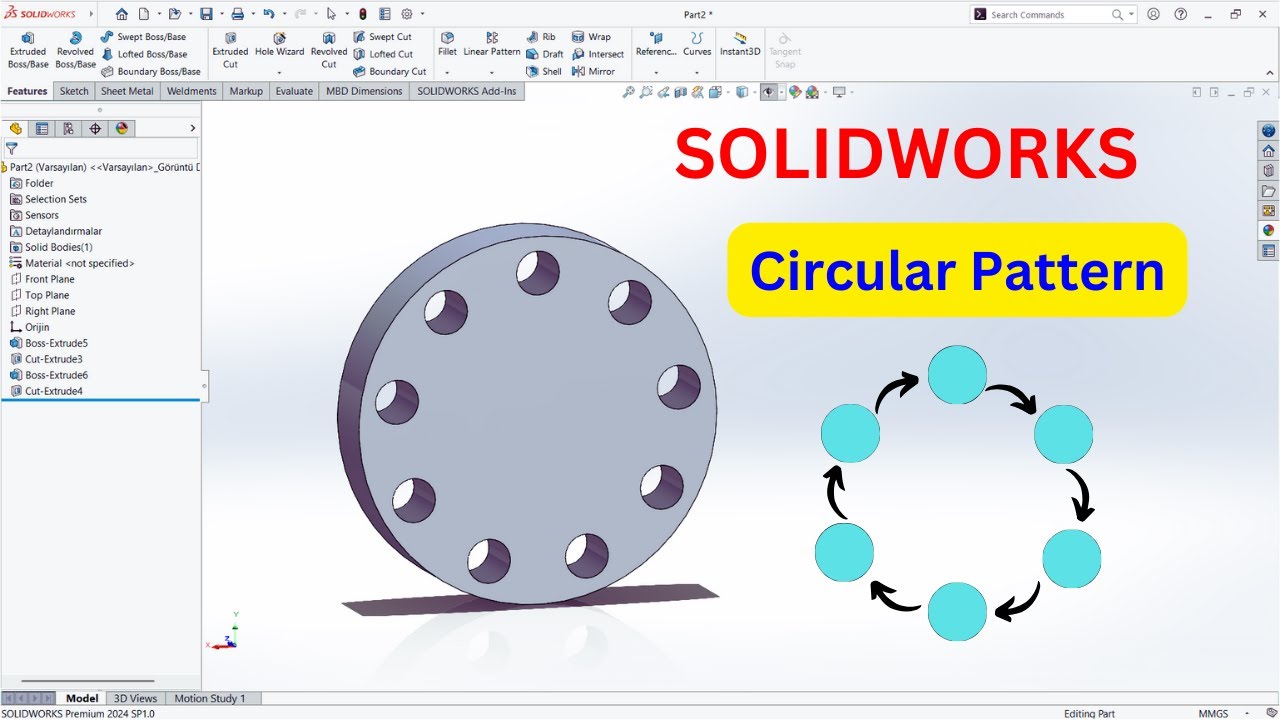The image size is (1280, 720).
Task: Select the Rib feature
Action: point(541,37)
